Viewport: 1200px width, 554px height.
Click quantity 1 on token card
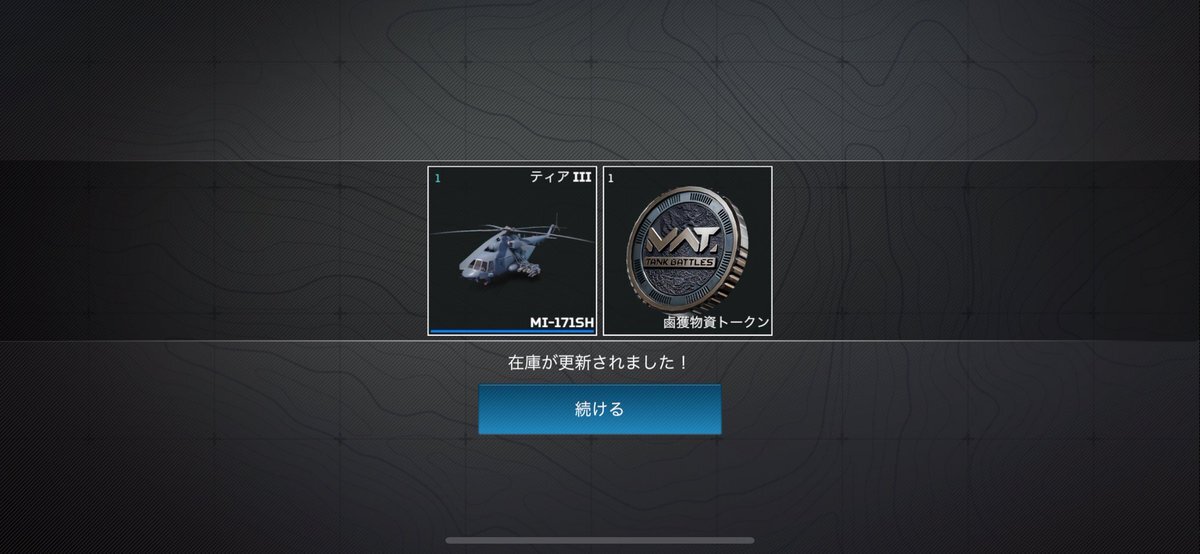tap(611, 178)
